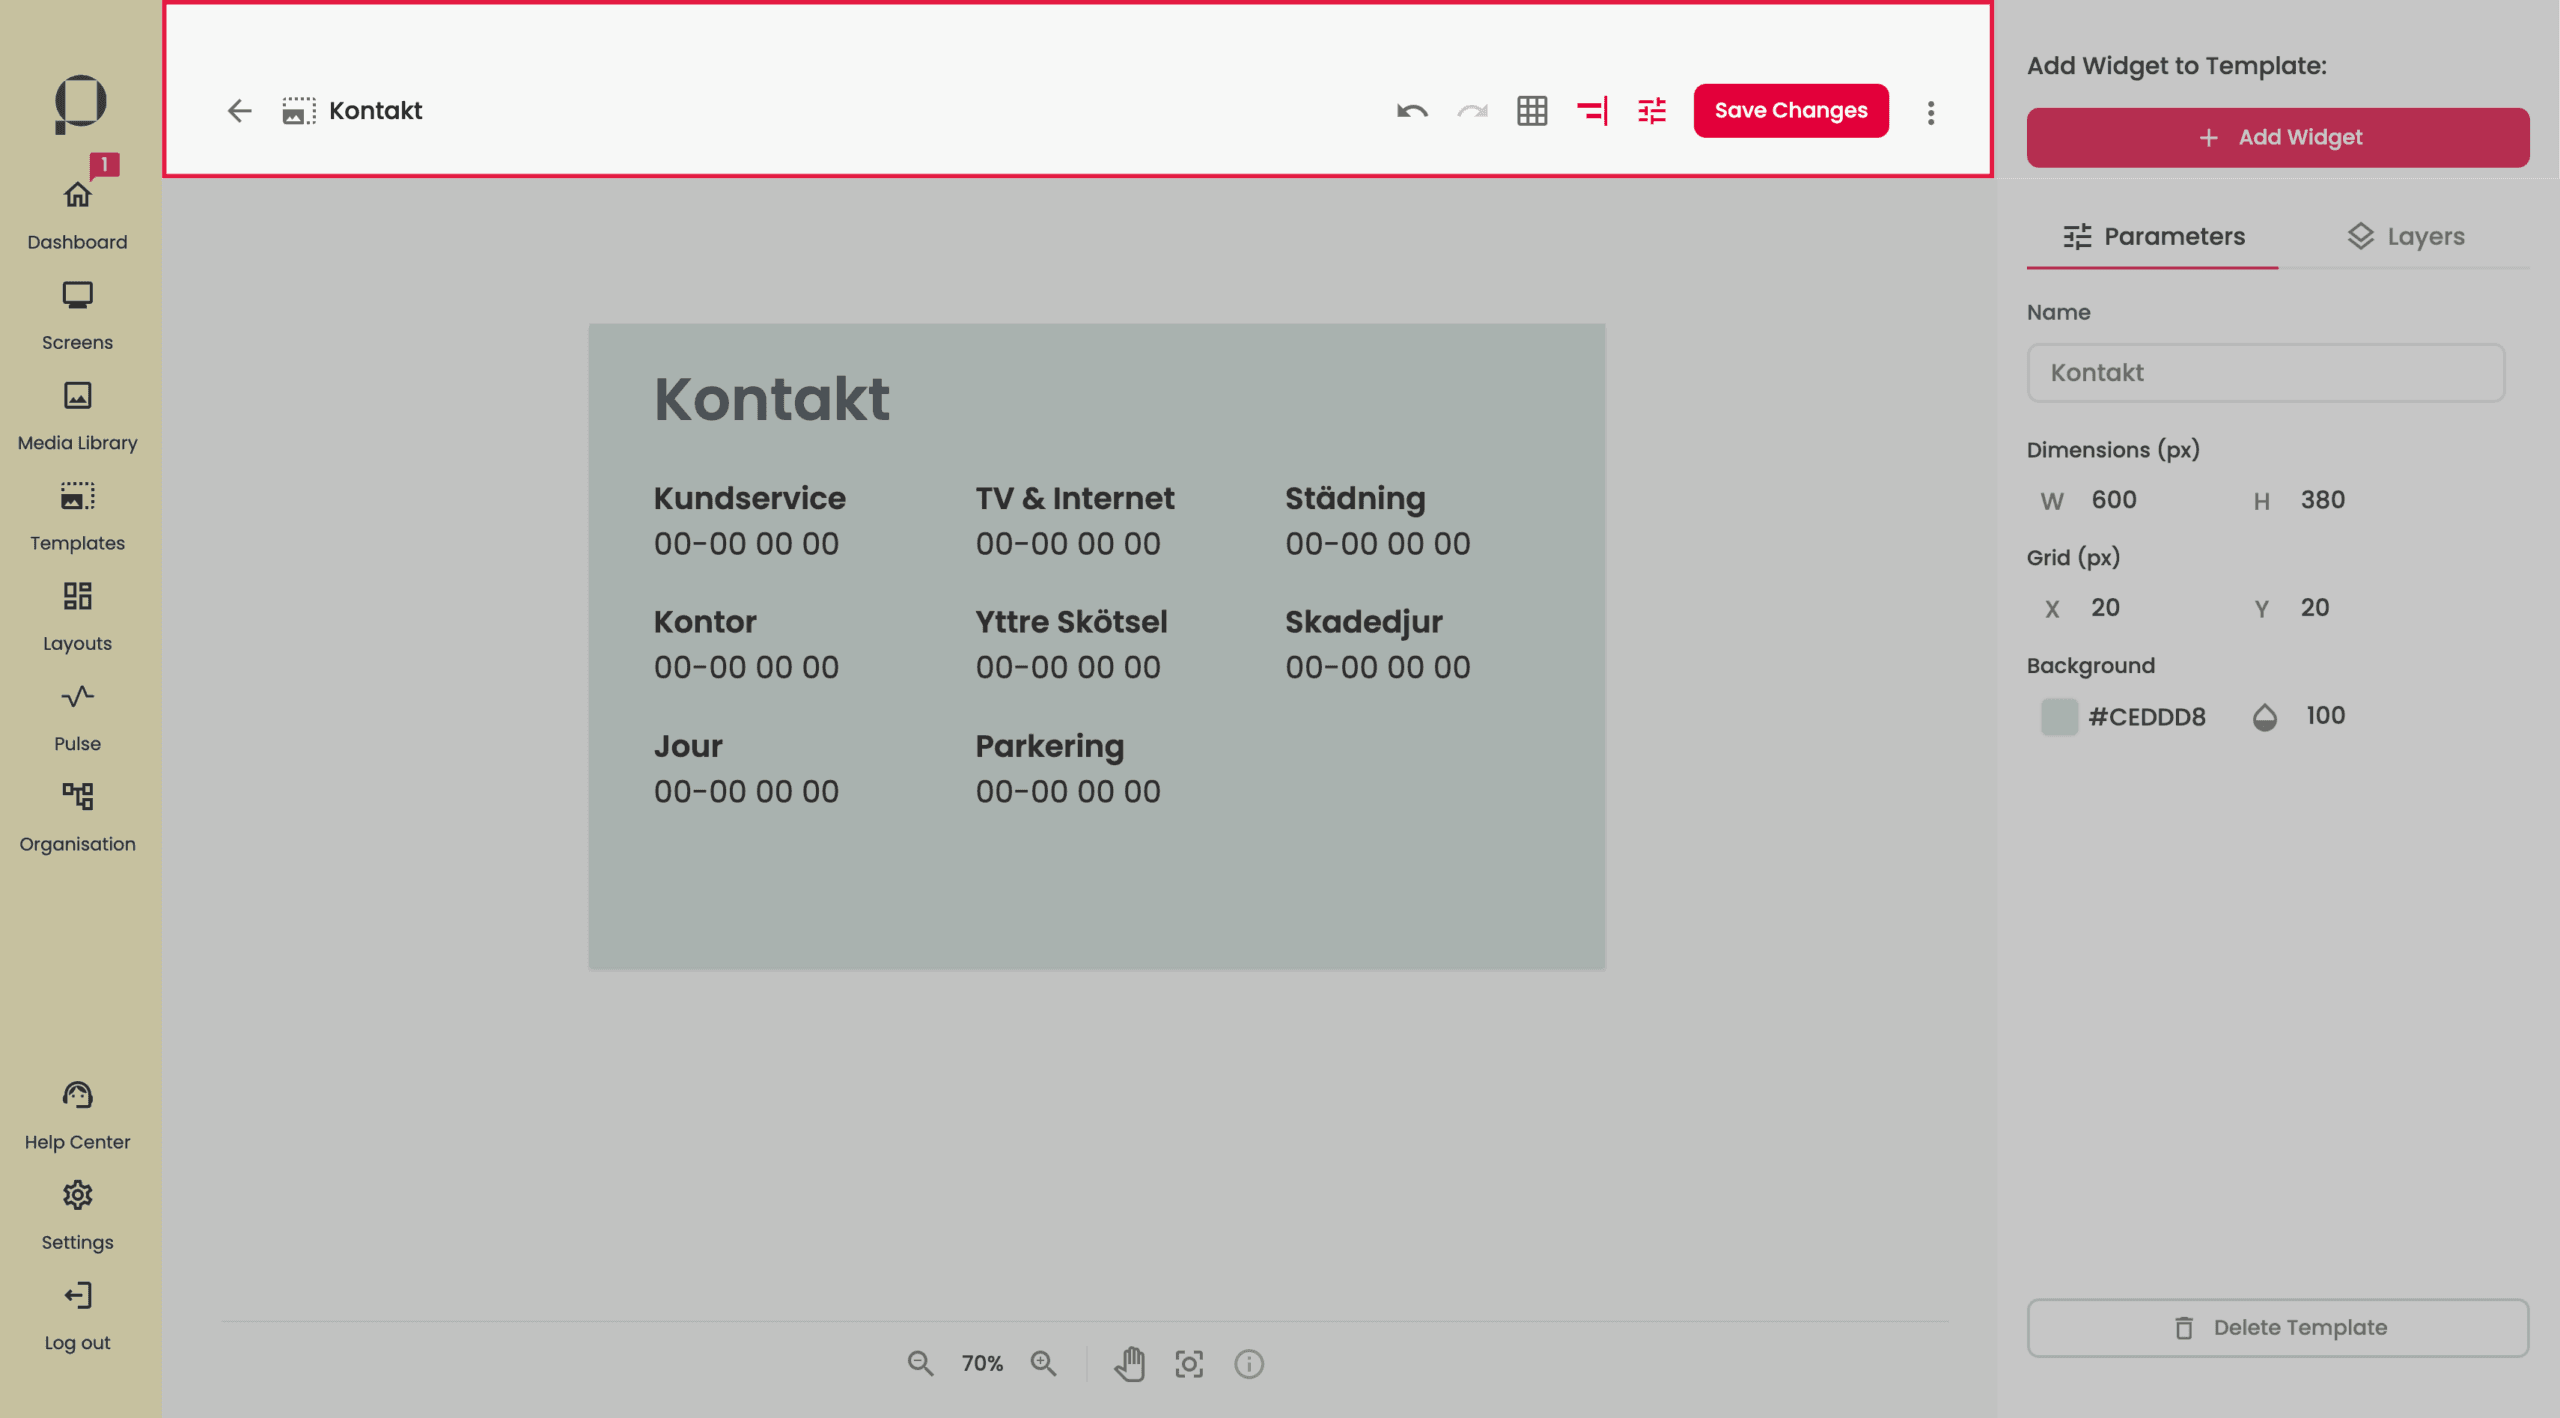2560x1418 pixels.
Task: Open the background color swatch #CEDDD8
Action: pos(2059,717)
